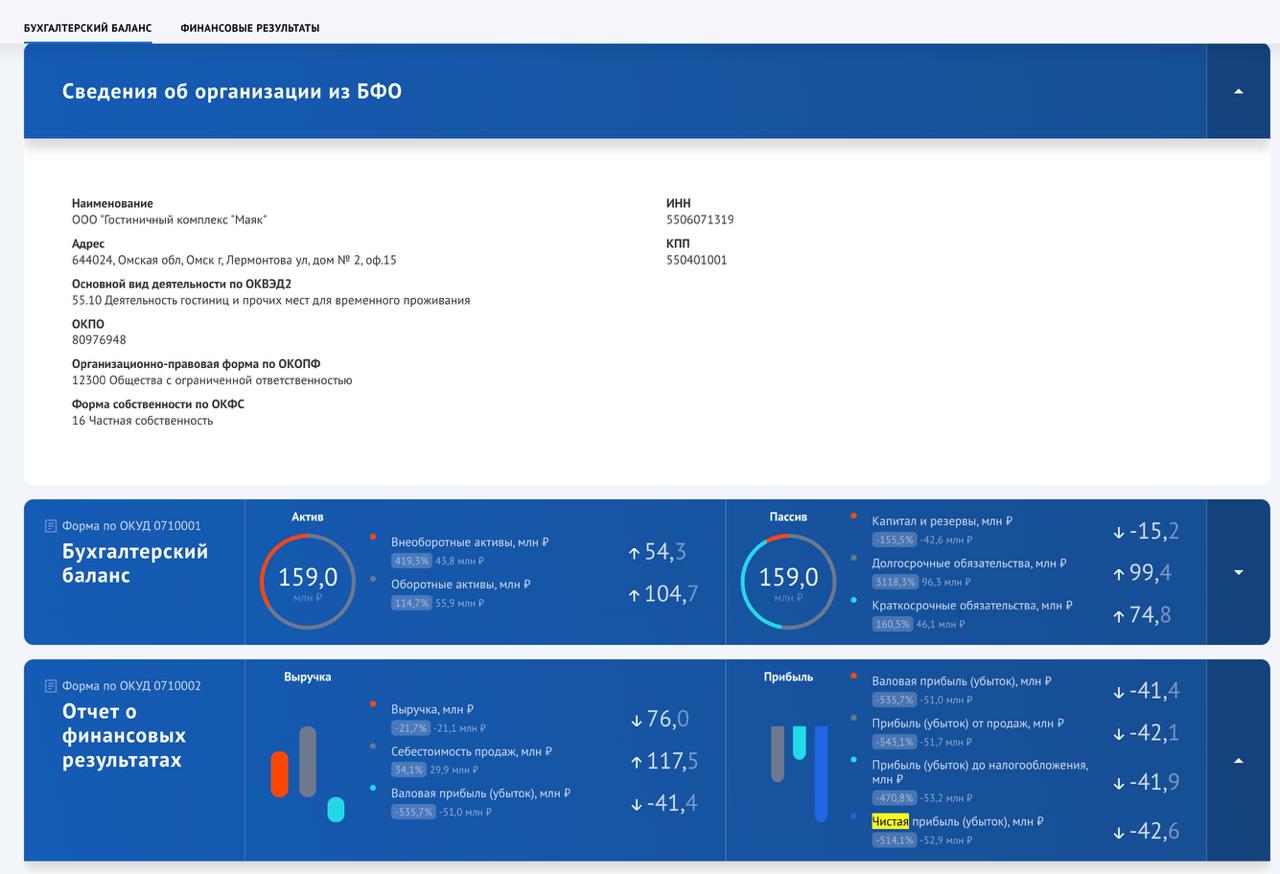Image resolution: width=1280 pixels, height=874 pixels.
Task: Open the Бухгалтерский баланс heading
Action: click(x=135, y=563)
